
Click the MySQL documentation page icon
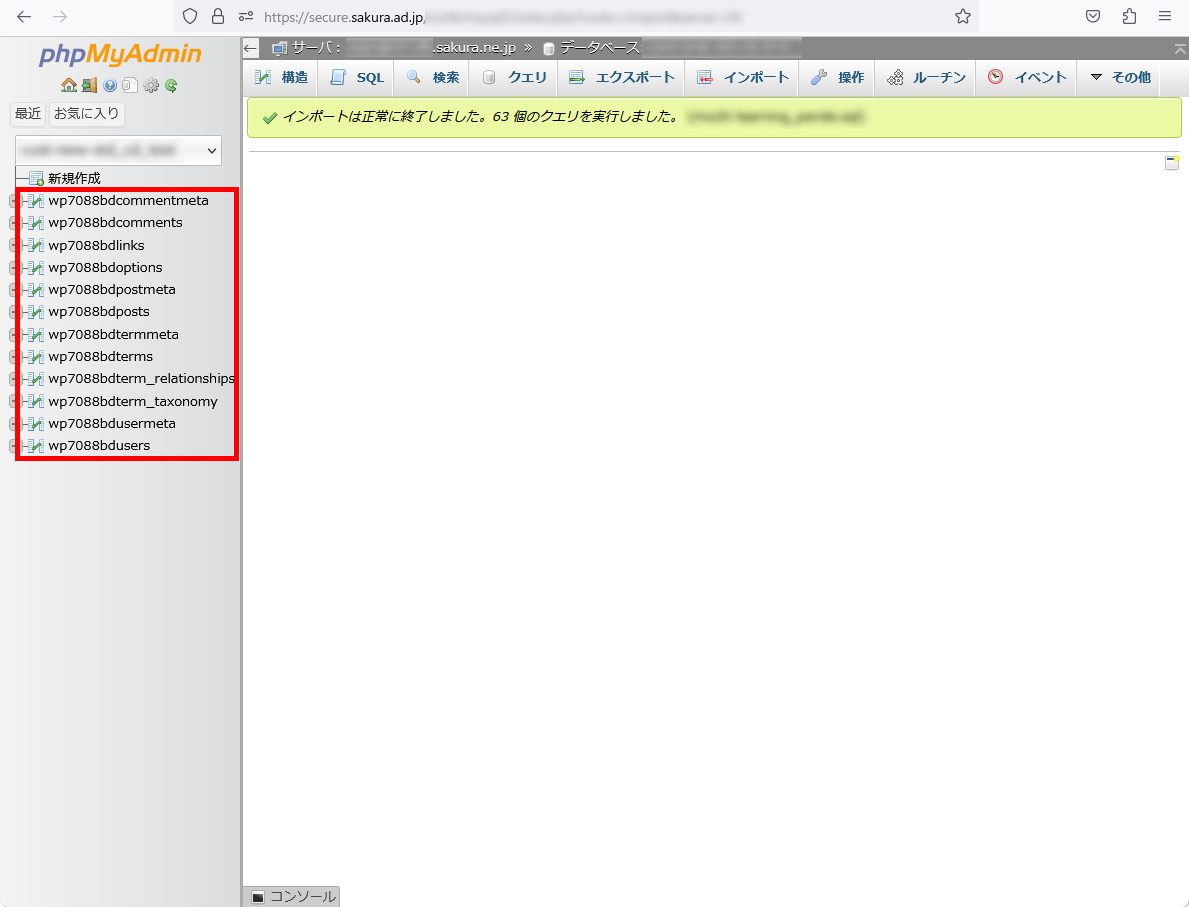(x=130, y=85)
